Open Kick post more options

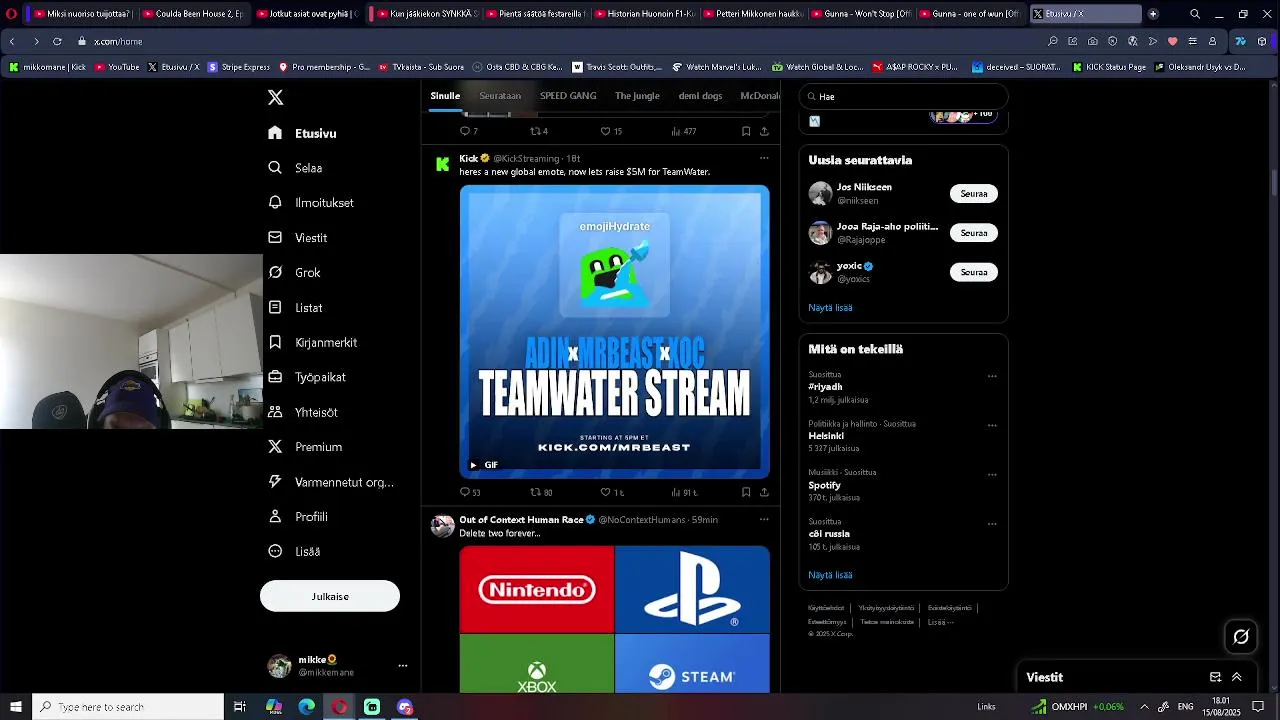click(764, 158)
